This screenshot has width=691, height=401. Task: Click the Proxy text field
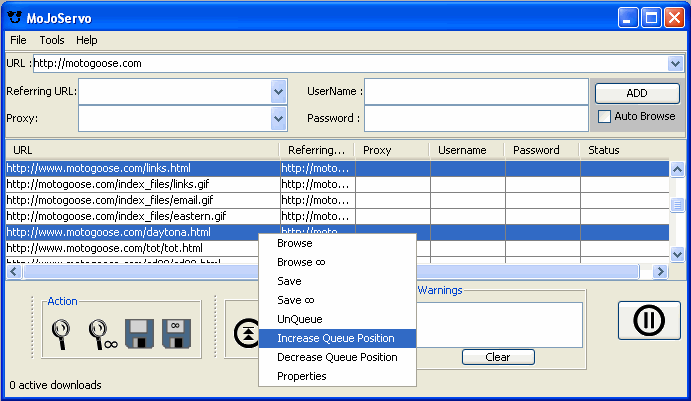pos(175,119)
